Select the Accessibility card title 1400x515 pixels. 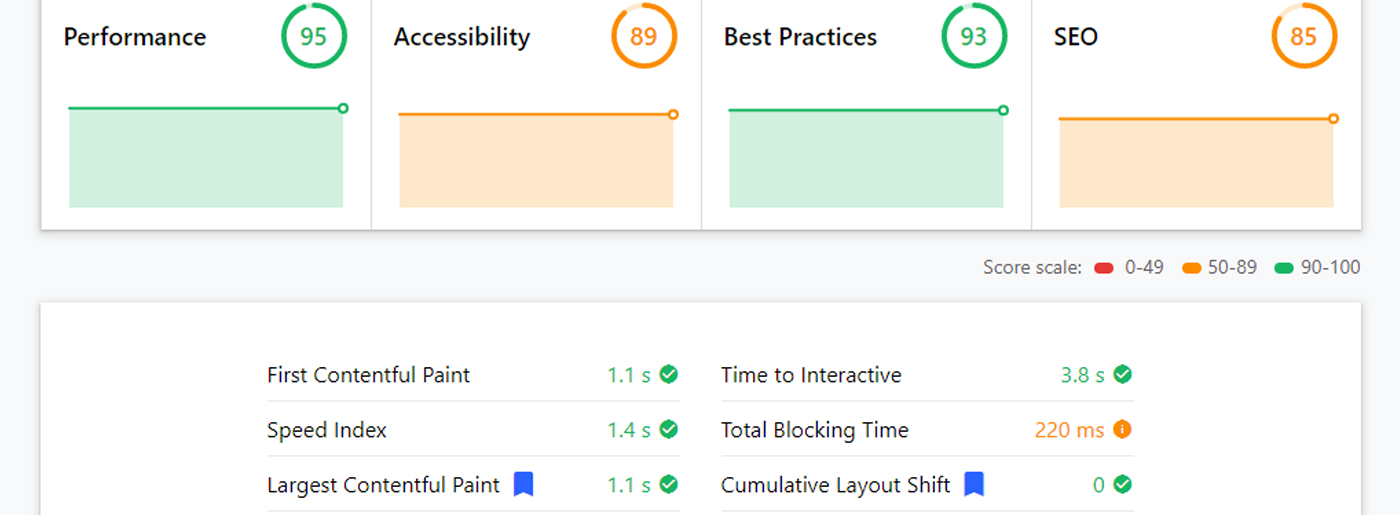tap(462, 37)
